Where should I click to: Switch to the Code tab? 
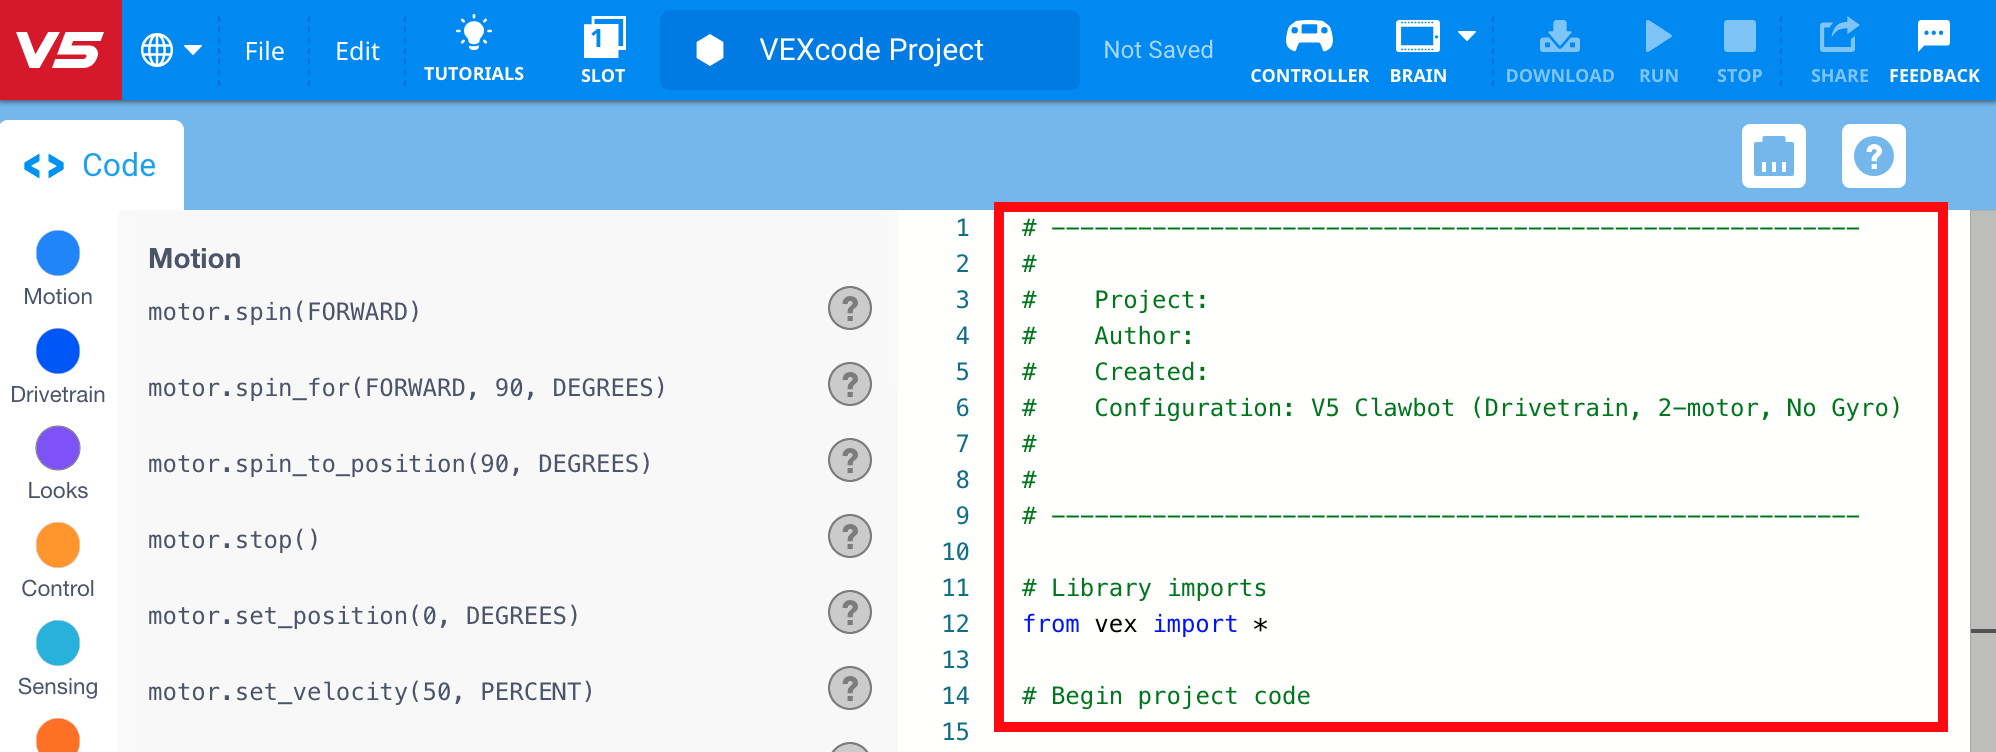91,165
